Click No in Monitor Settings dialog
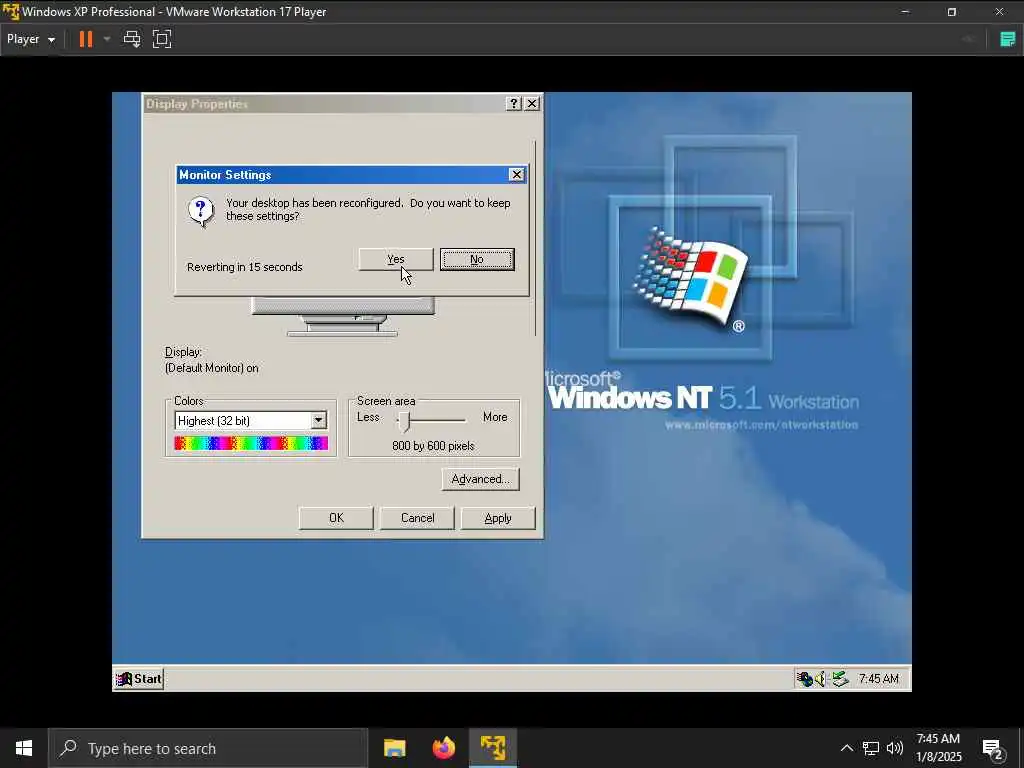The width and height of the screenshot is (1024, 768). pos(477,259)
